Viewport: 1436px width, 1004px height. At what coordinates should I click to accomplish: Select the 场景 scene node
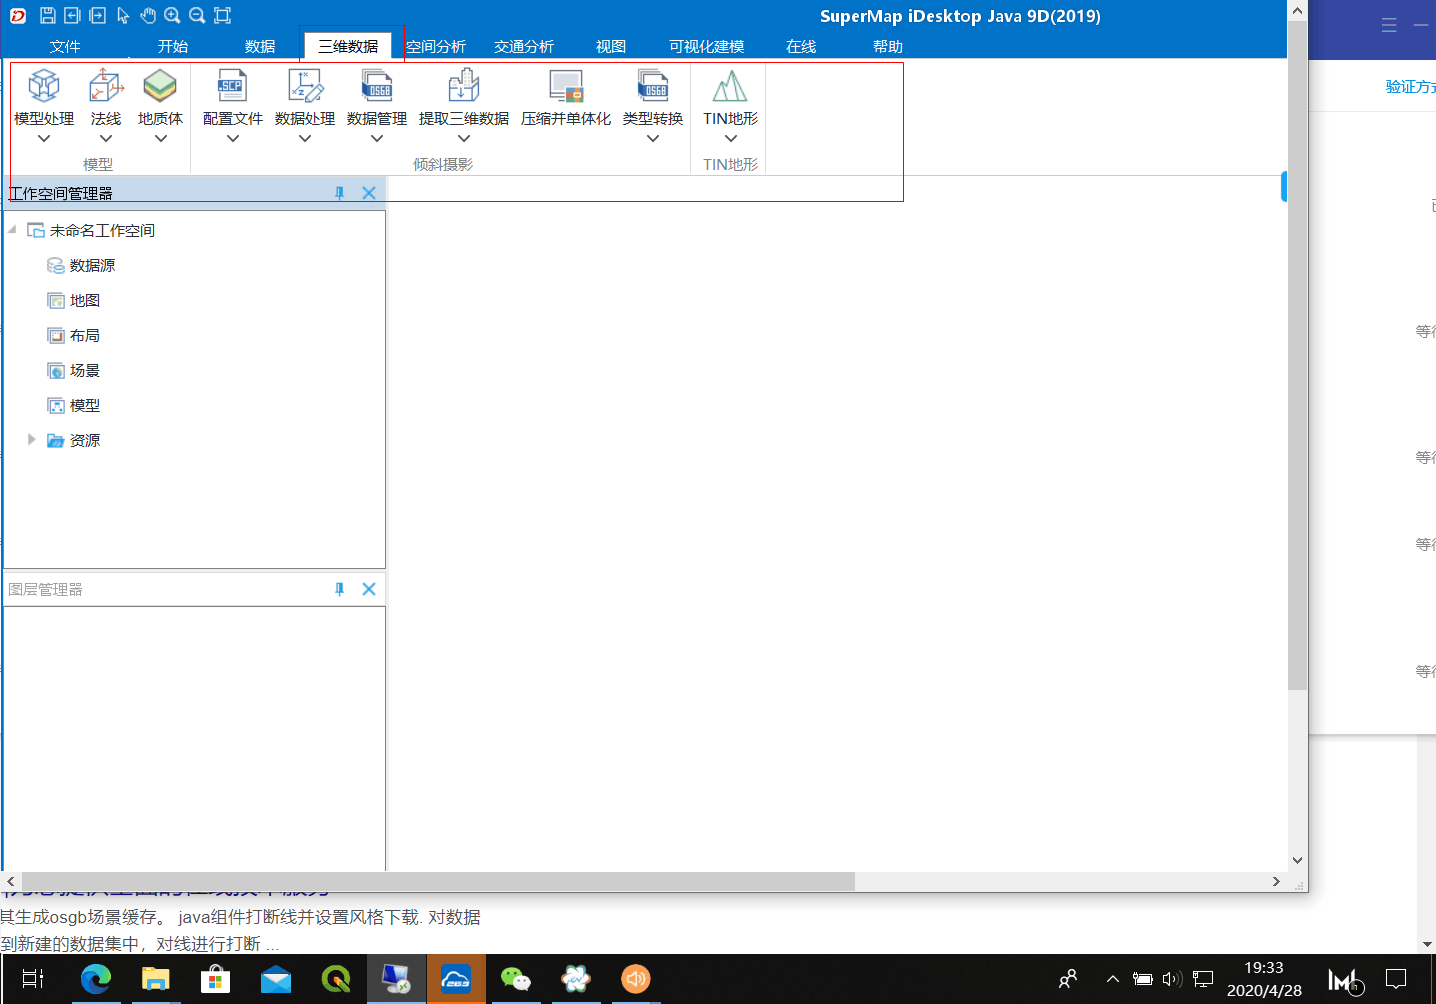85,371
